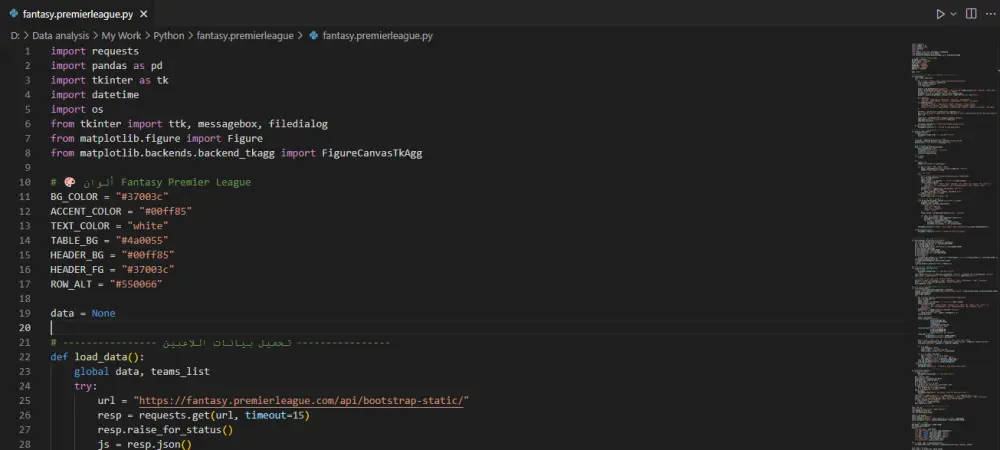
Task: Open the fantasy.premierleague.py file breadcrumb
Action: (x=378, y=36)
